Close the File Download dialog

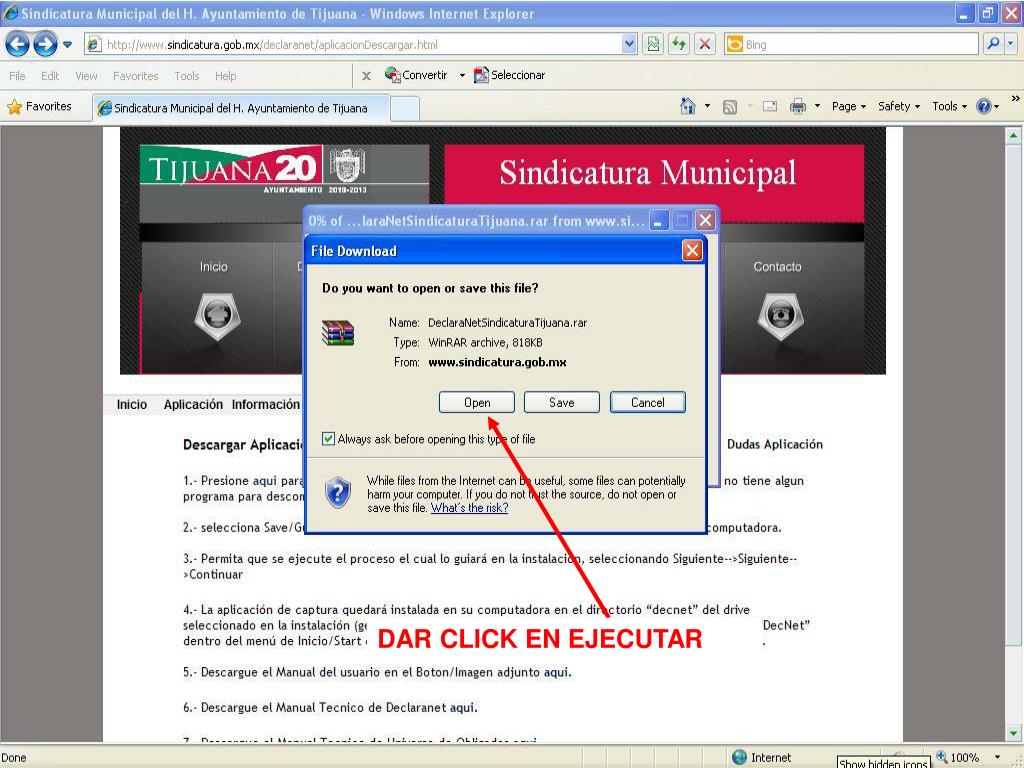pyautogui.click(x=692, y=250)
